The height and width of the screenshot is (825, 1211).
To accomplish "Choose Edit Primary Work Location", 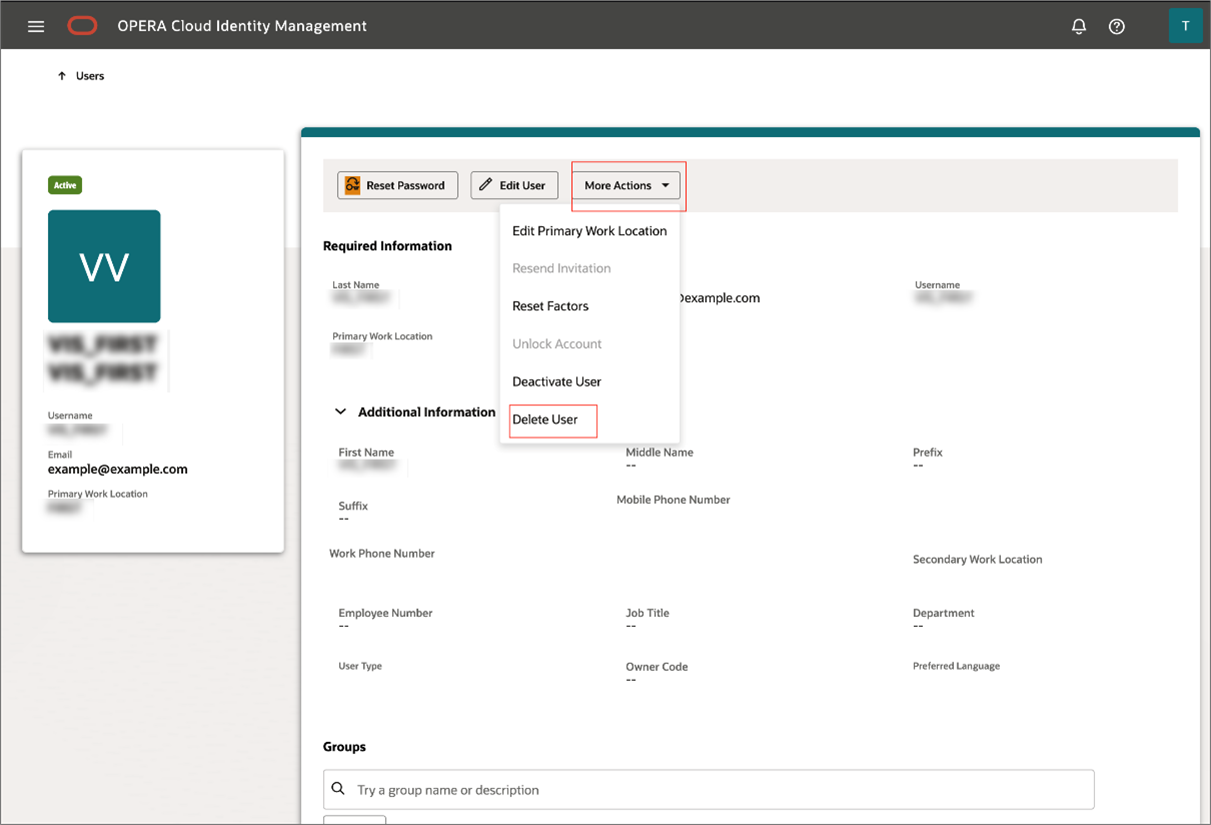I will 589,231.
